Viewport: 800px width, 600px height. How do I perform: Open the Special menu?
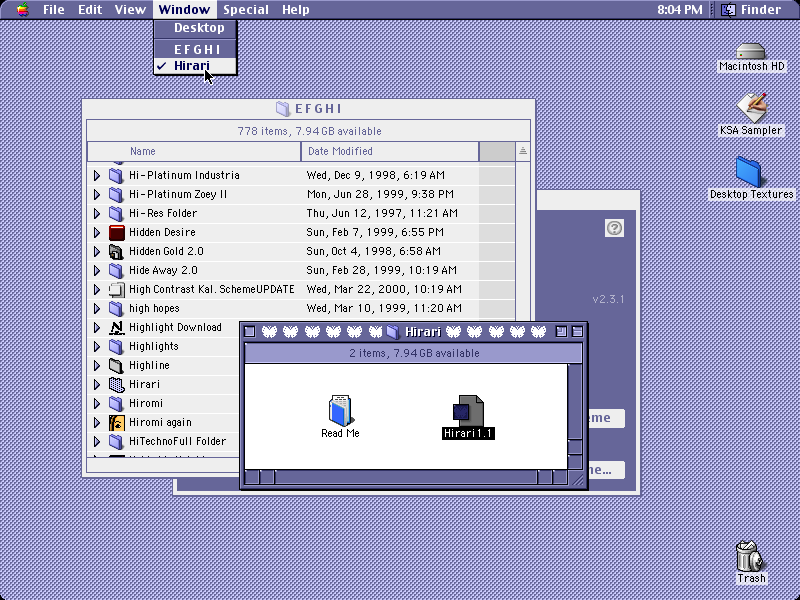245,9
